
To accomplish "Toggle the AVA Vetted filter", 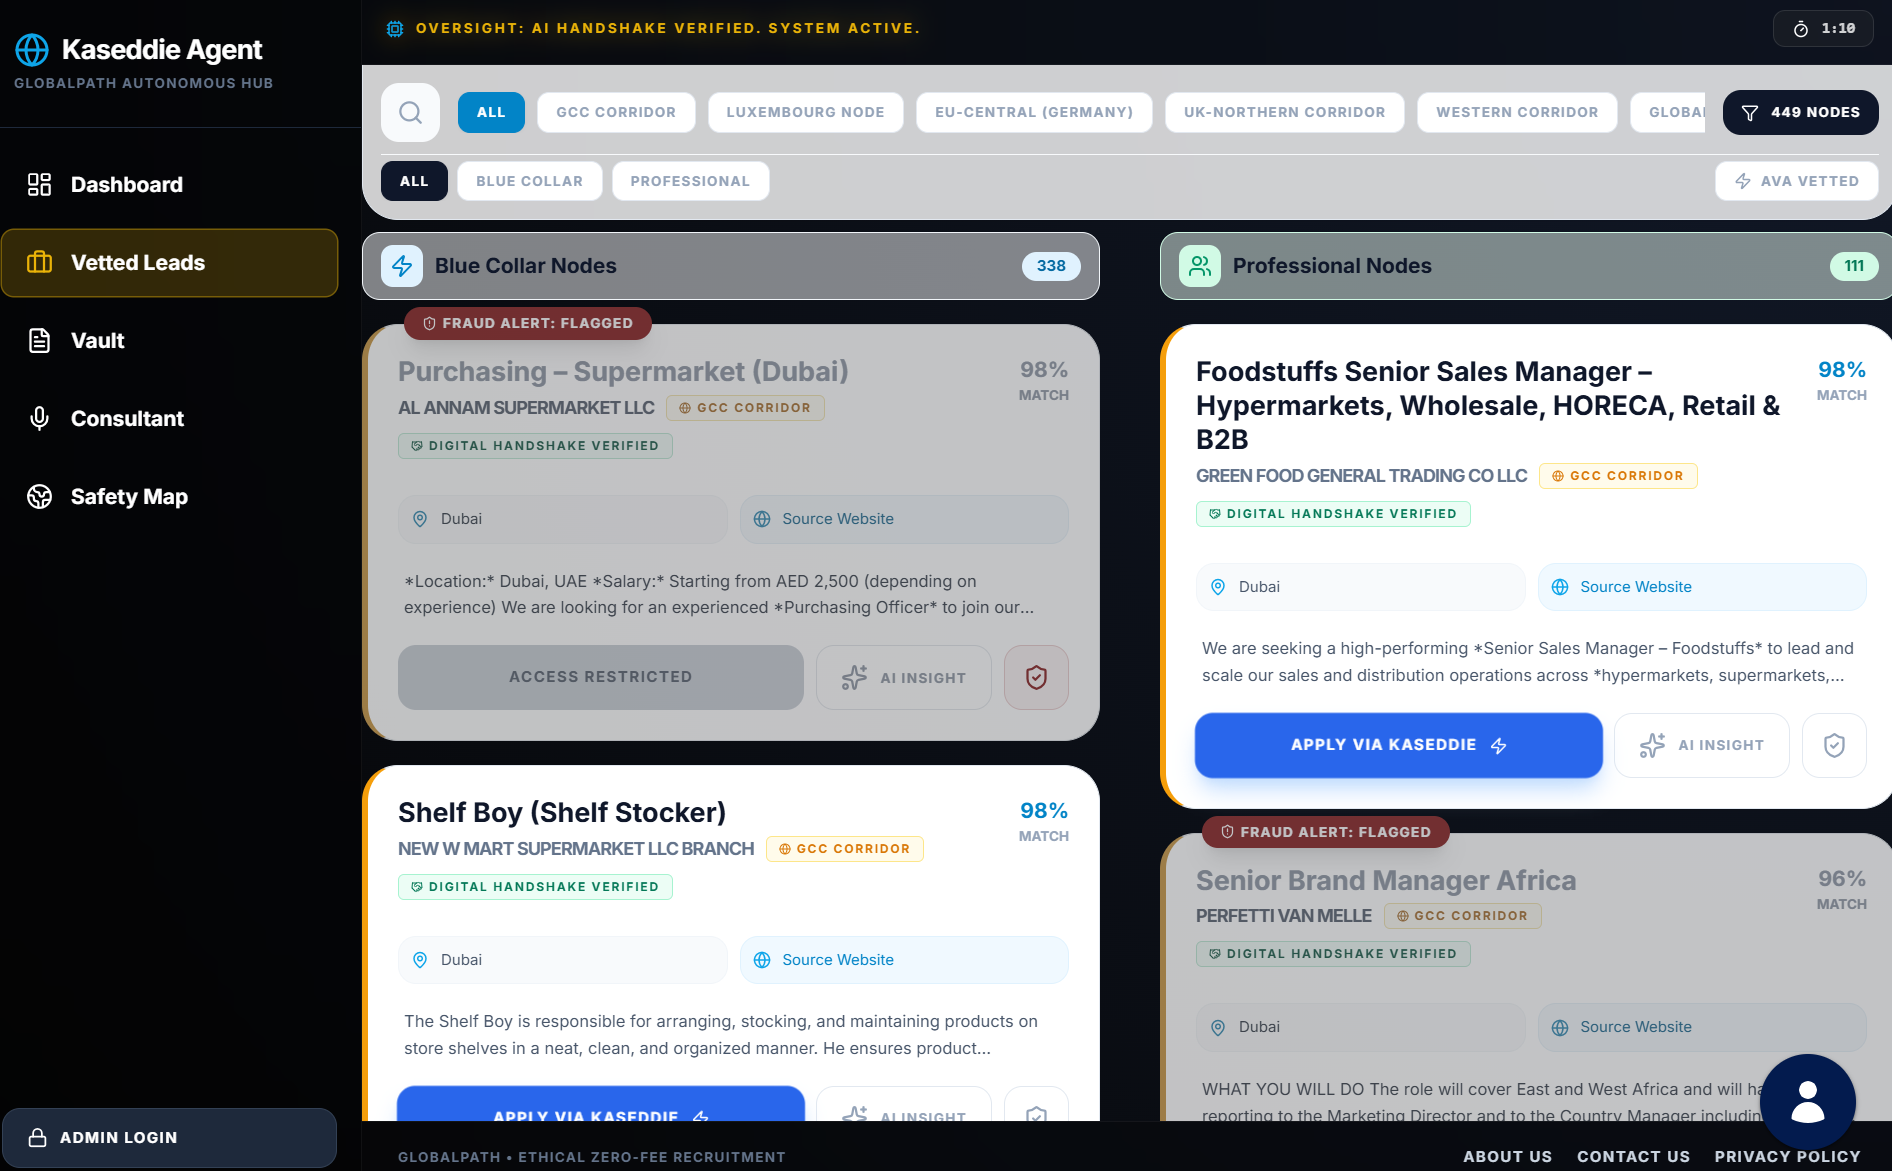I will pyautogui.click(x=1796, y=181).
